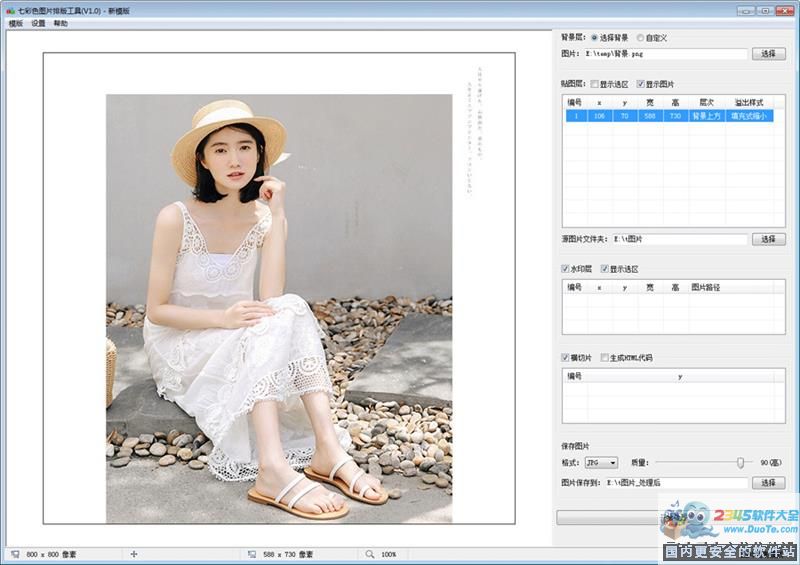Screen dimensions: 800x565
Task: Click 选择 button beside 源图片文件夹
Action: point(768,239)
